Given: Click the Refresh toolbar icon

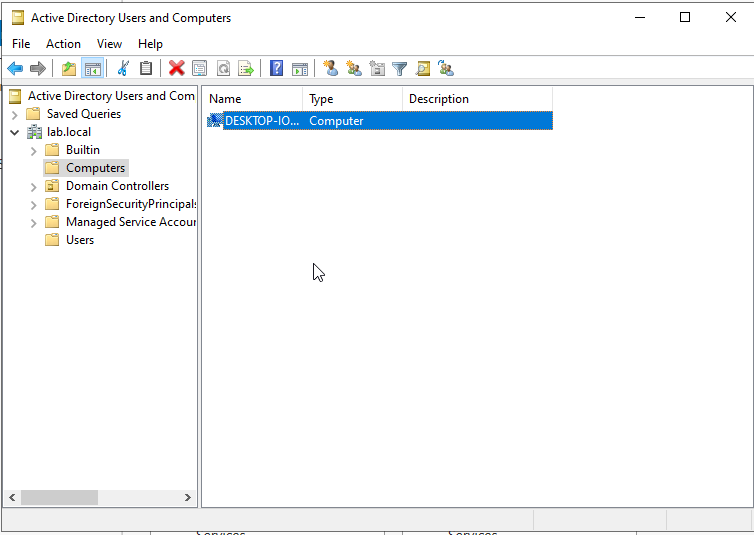Looking at the screenshot, I should (223, 68).
